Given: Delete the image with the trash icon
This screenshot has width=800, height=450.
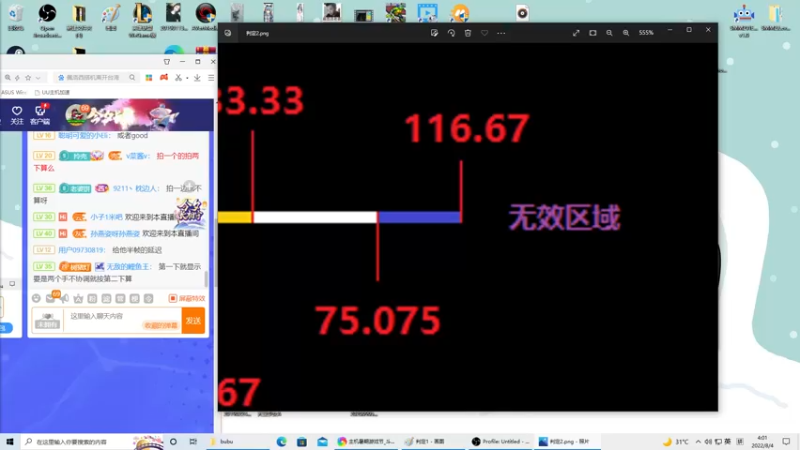Looking at the screenshot, I should coord(468,33).
